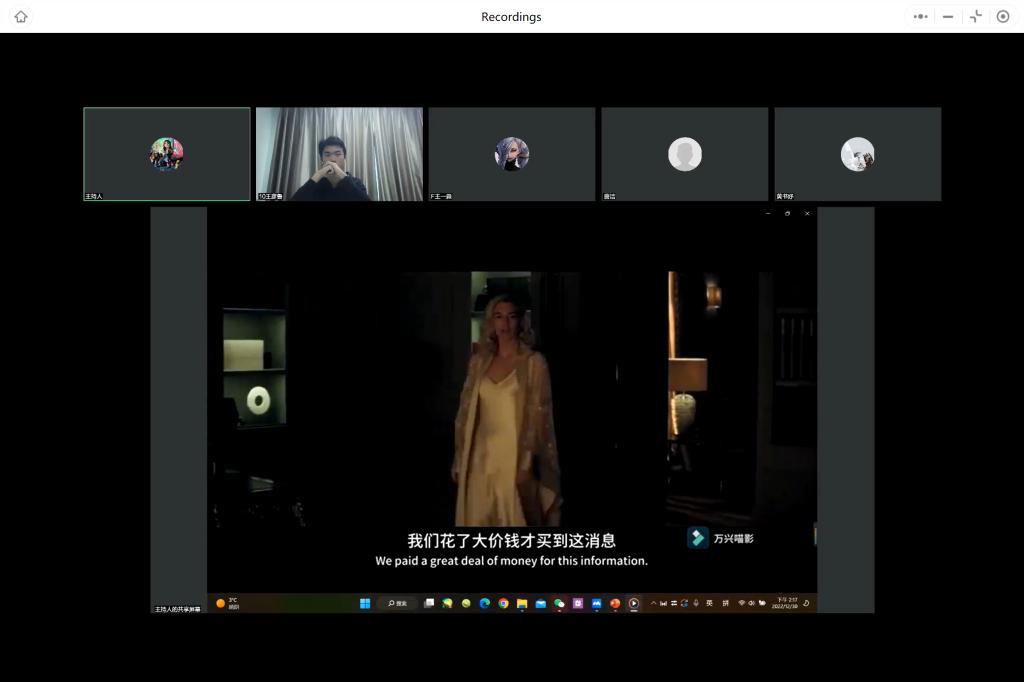Screen dimensions: 1024x682
Task: Open Microsoft Edge in the taskbar
Action: tap(485, 603)
